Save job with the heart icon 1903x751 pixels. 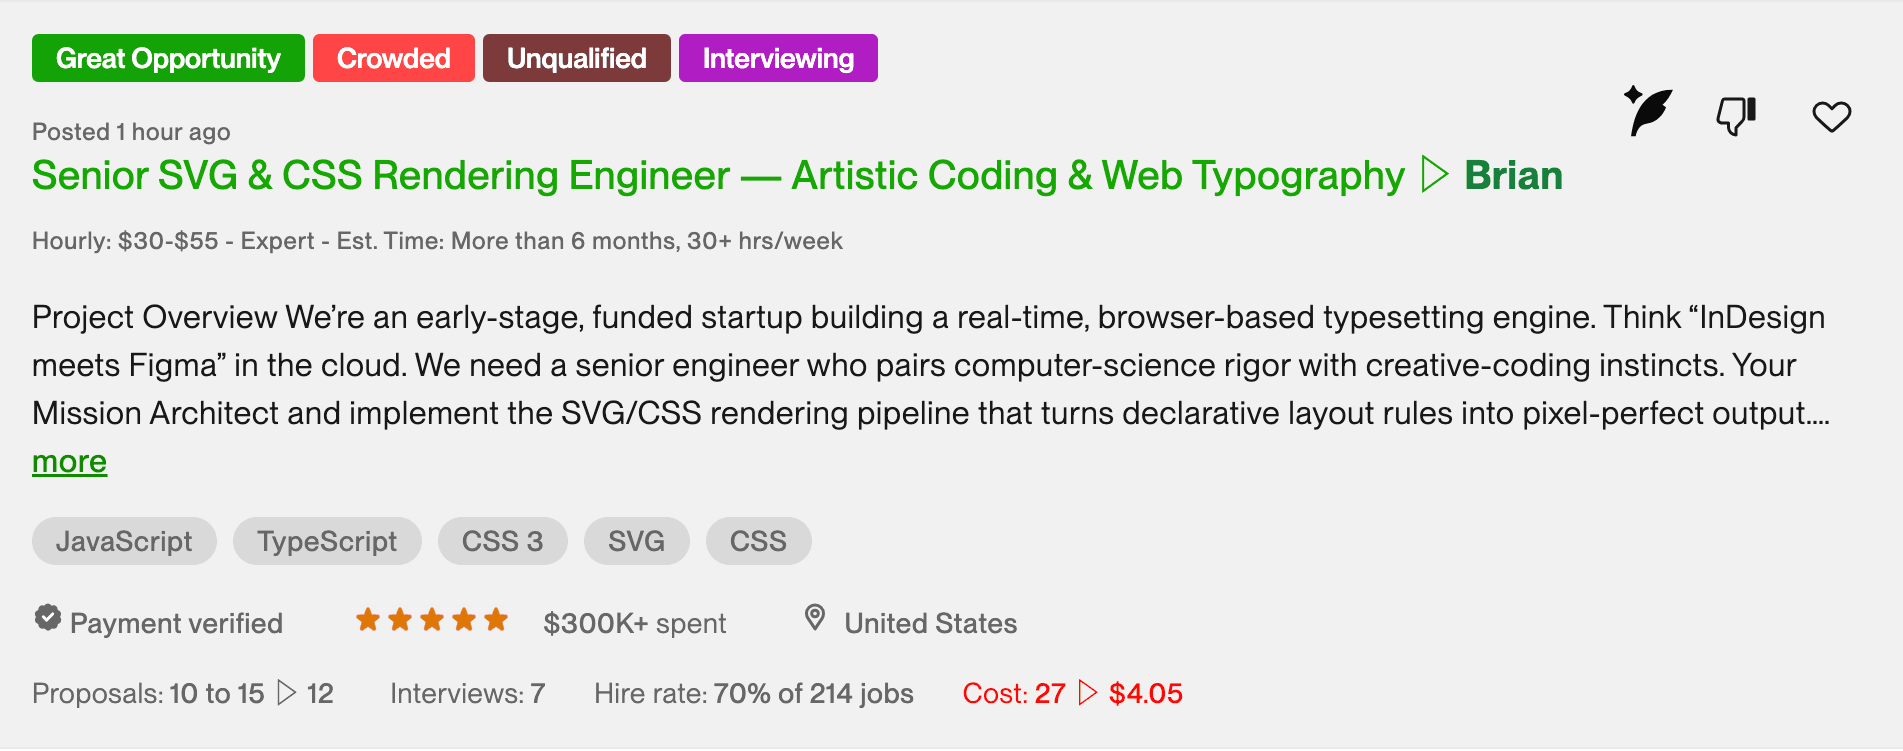[1831, 117]
